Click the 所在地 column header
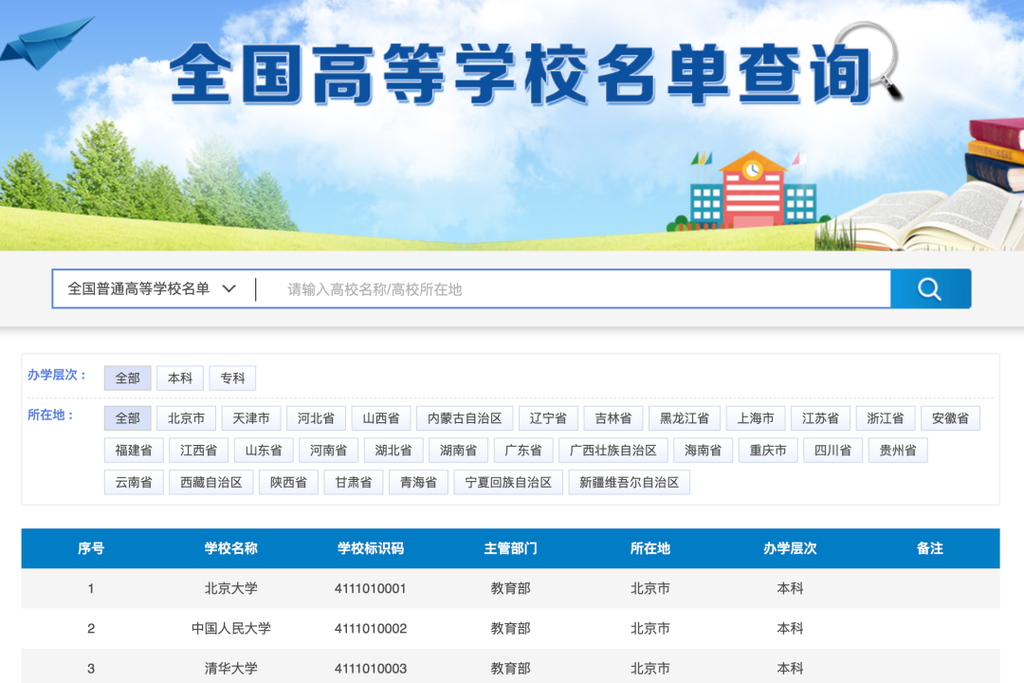This screenshot has height=683, width=1024. (650, 548)
